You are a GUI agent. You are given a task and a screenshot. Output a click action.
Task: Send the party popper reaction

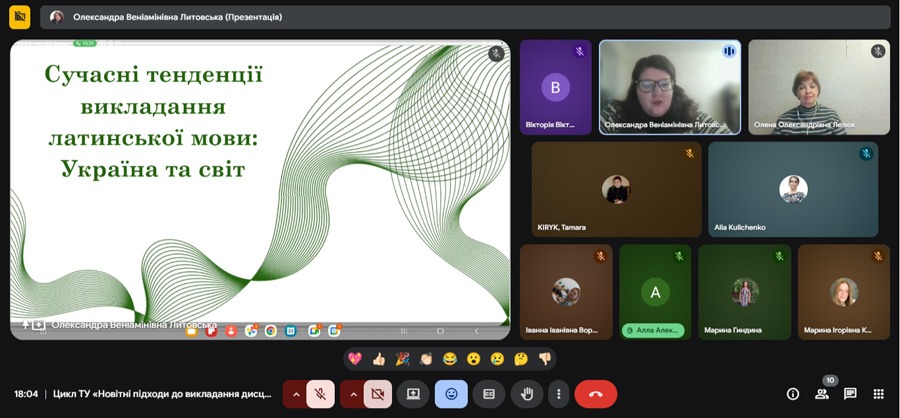[x=402, y=359]
